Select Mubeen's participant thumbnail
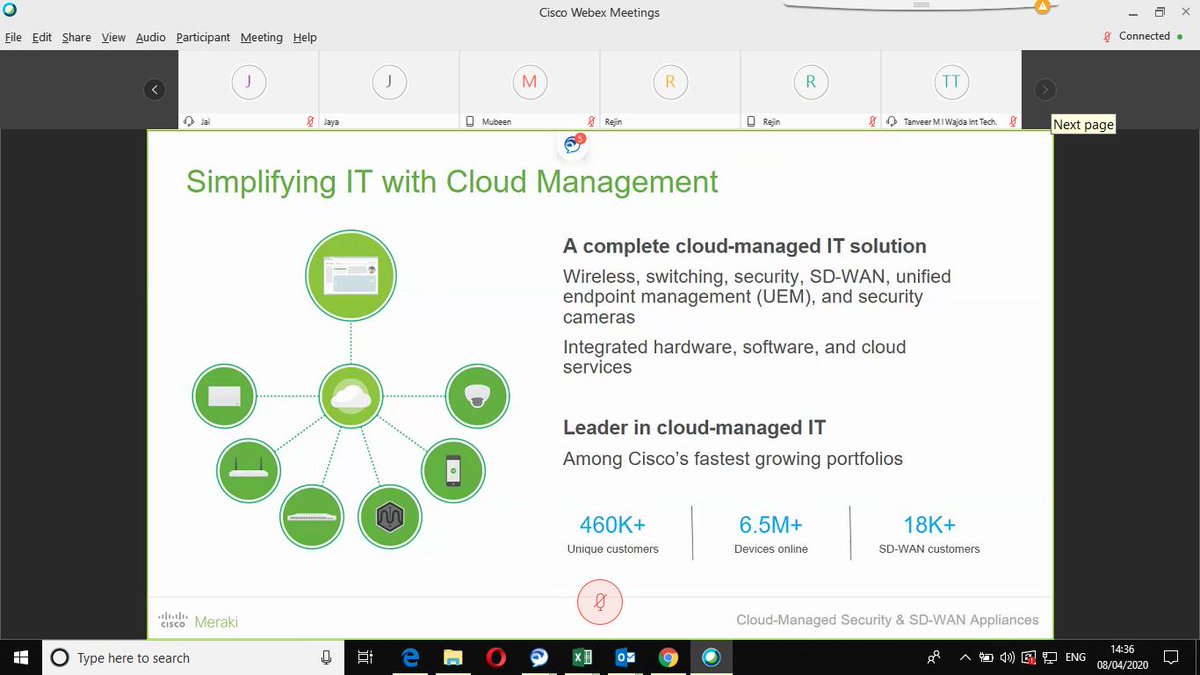This screenshot has height=675, width=1200. coord(530,89)
